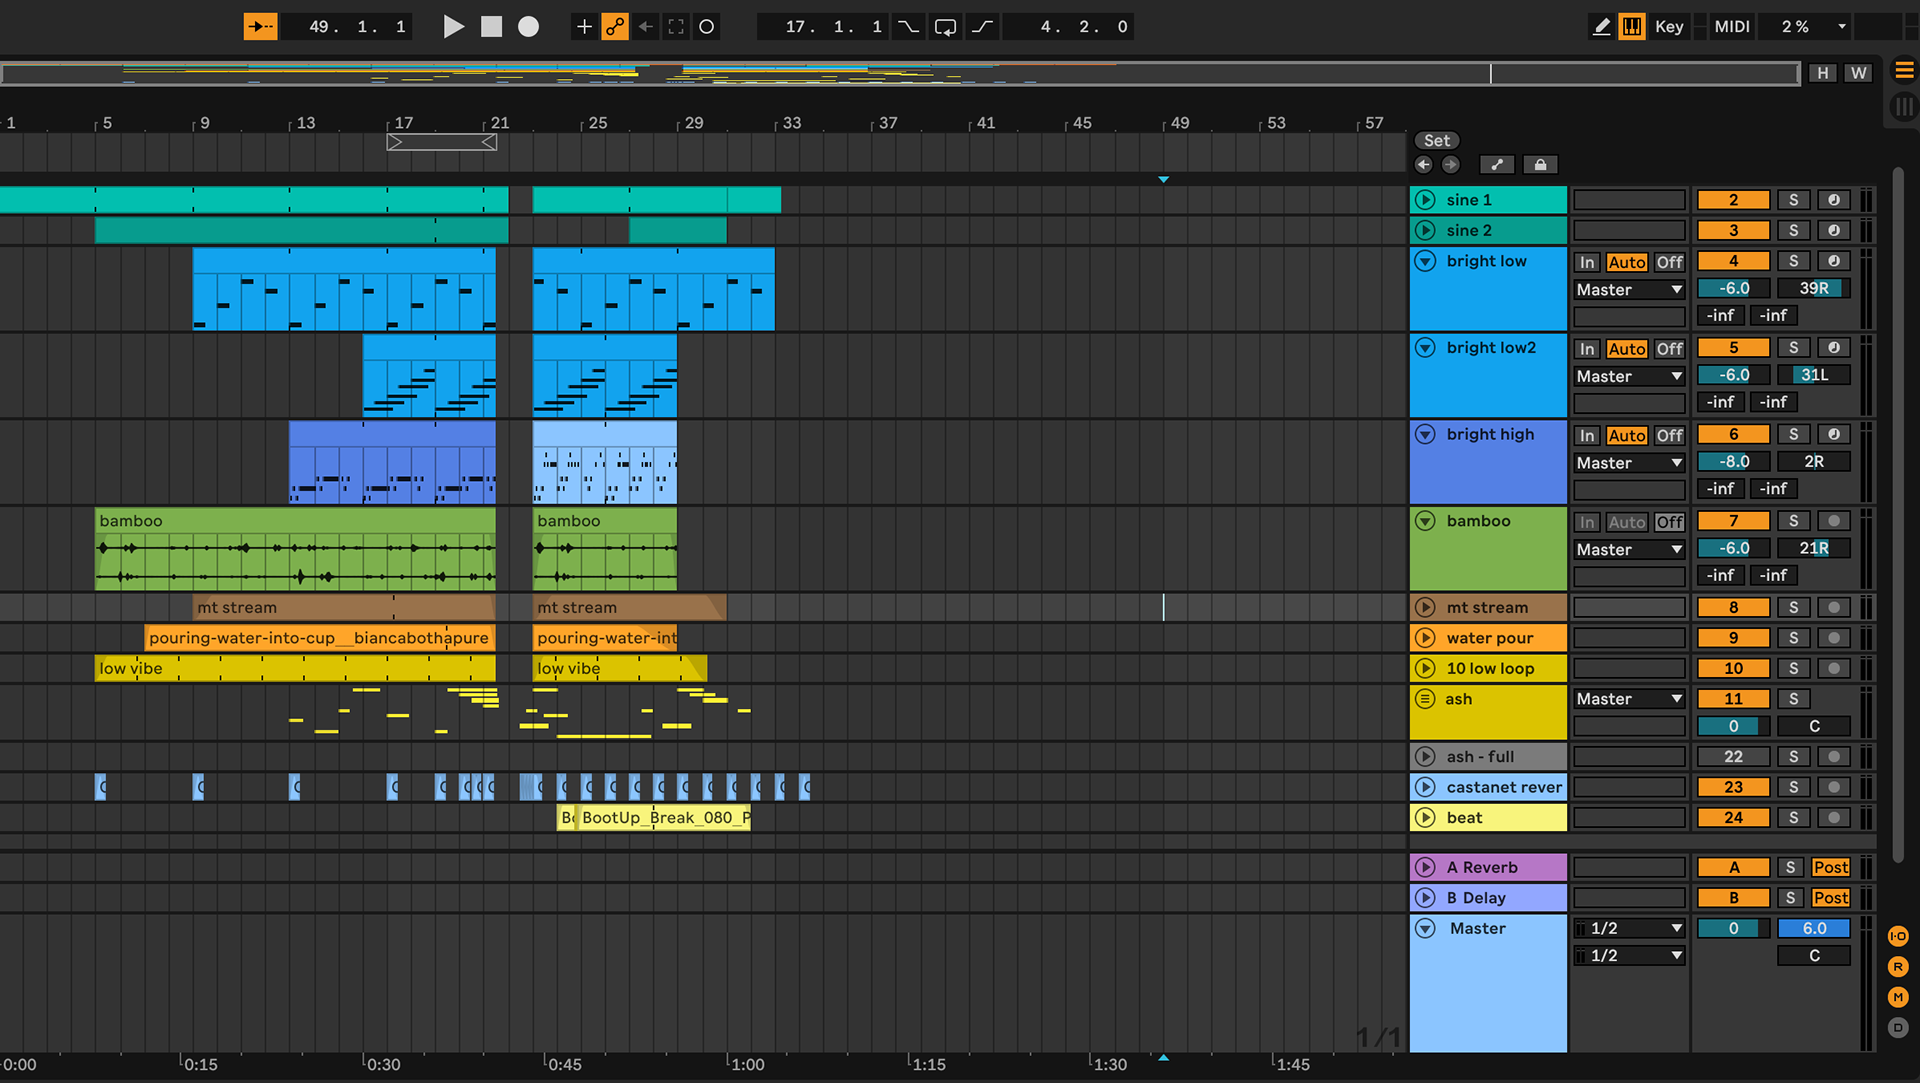The width and height of the screenshot is (1920, 1083).
Task: Unfold the sine 2 track
Action: coord(1426,231)
